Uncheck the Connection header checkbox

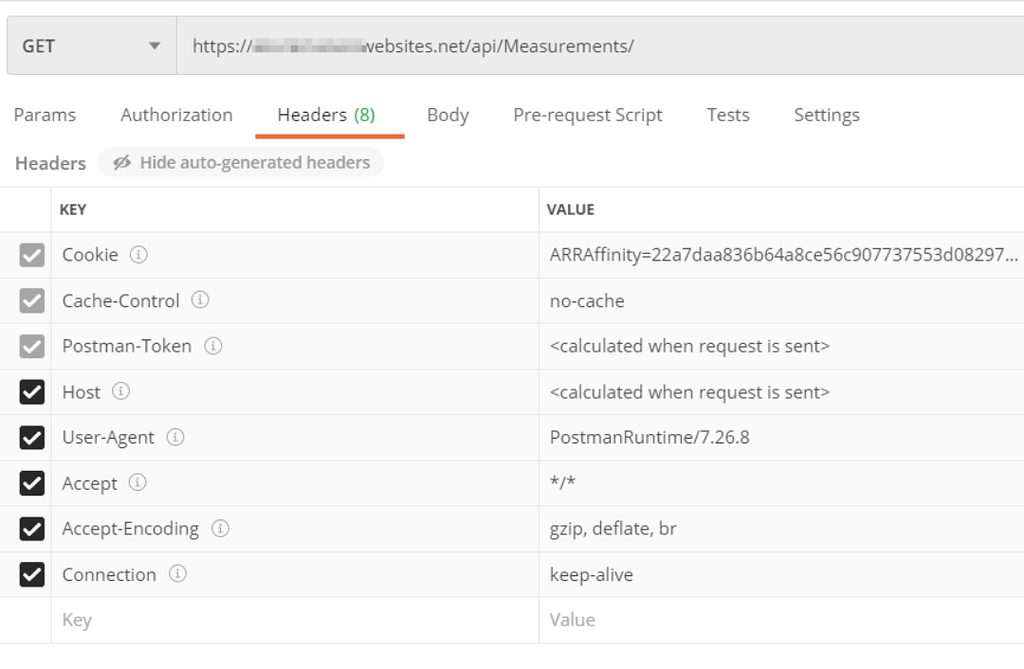(31, 575)
